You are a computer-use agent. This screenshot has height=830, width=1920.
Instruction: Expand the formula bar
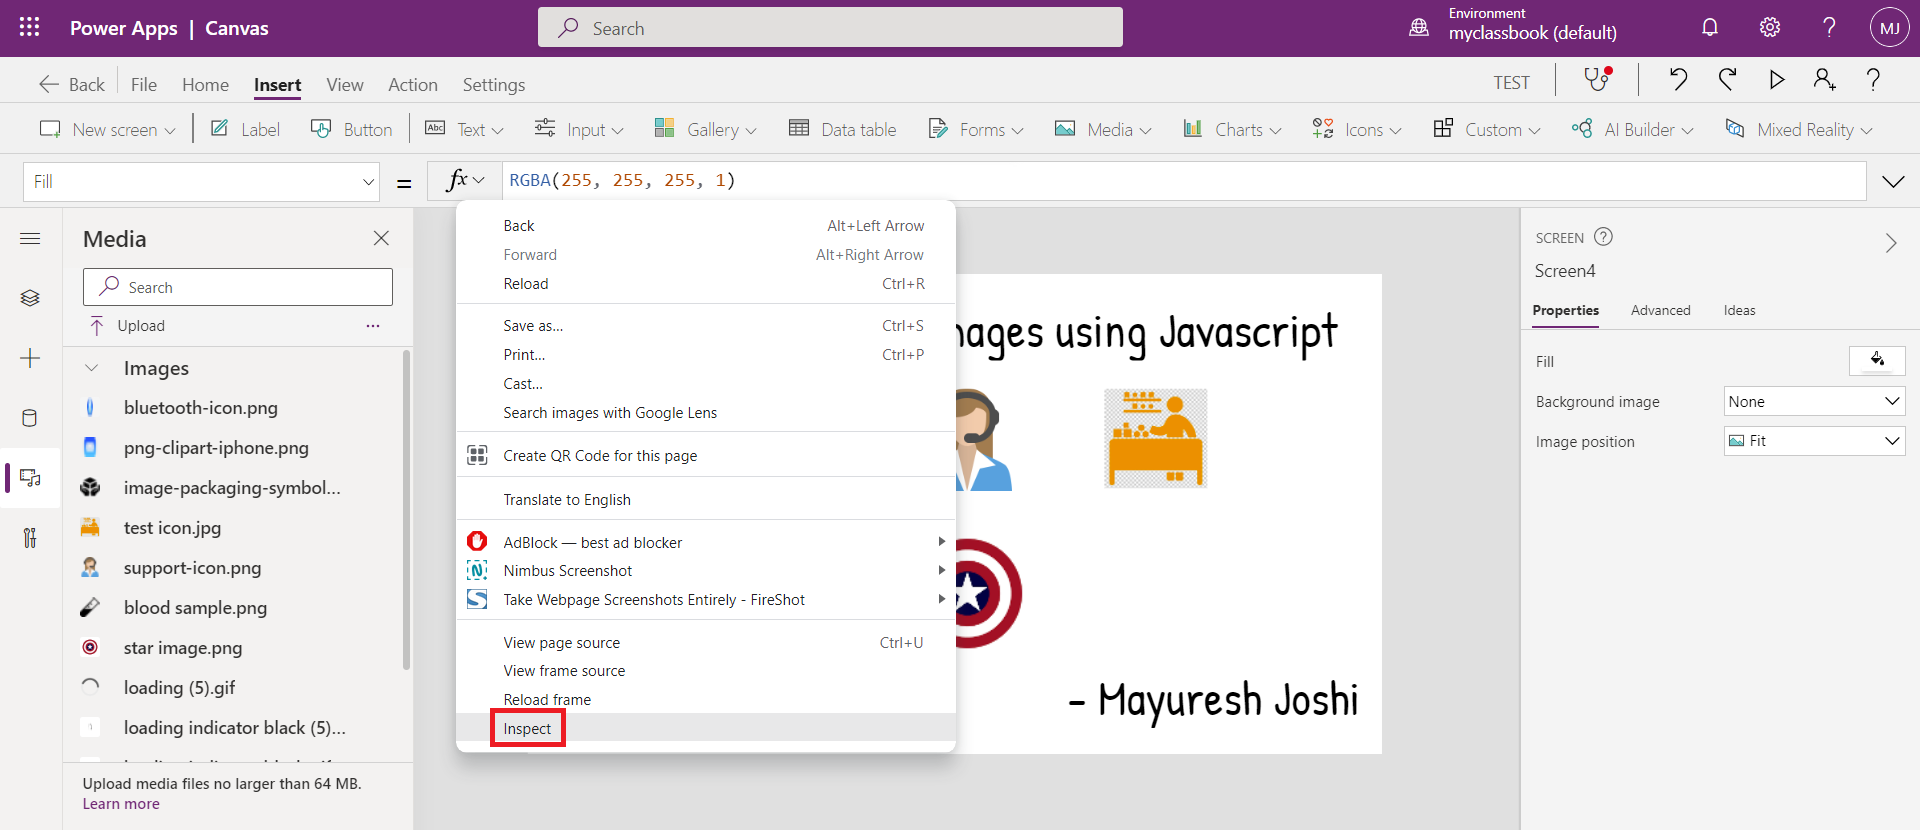[x=1893, y=181]
